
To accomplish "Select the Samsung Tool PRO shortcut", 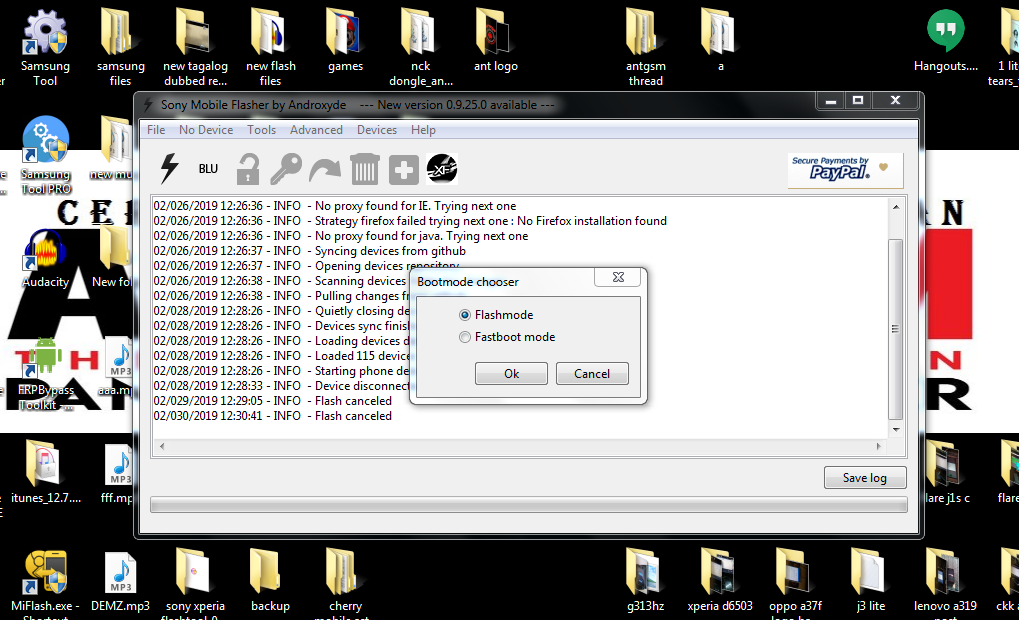I will point(45,156).
